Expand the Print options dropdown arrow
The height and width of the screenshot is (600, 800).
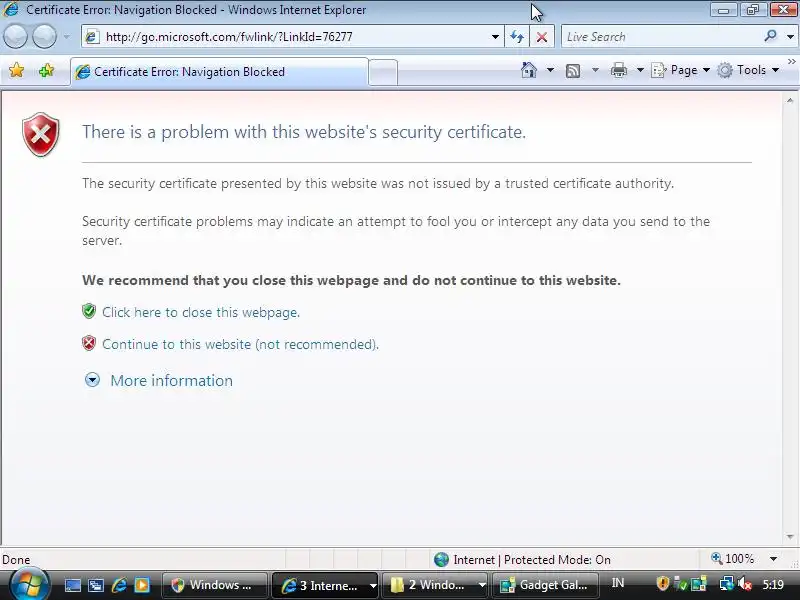click(x=640, y=70)
